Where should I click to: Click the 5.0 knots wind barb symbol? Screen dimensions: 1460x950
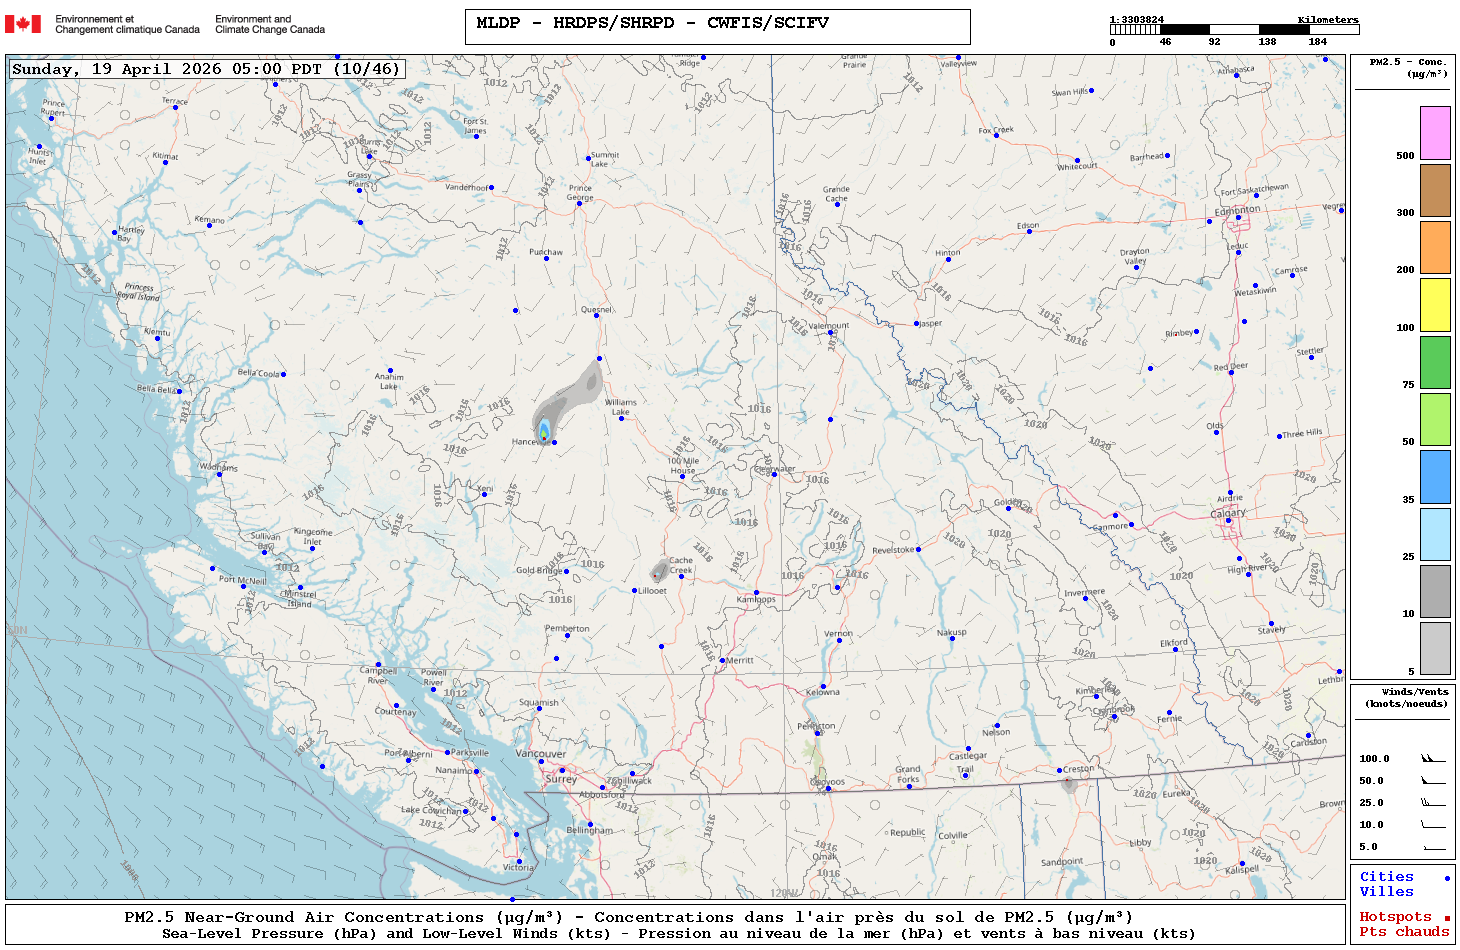[x=1433, y=847]
